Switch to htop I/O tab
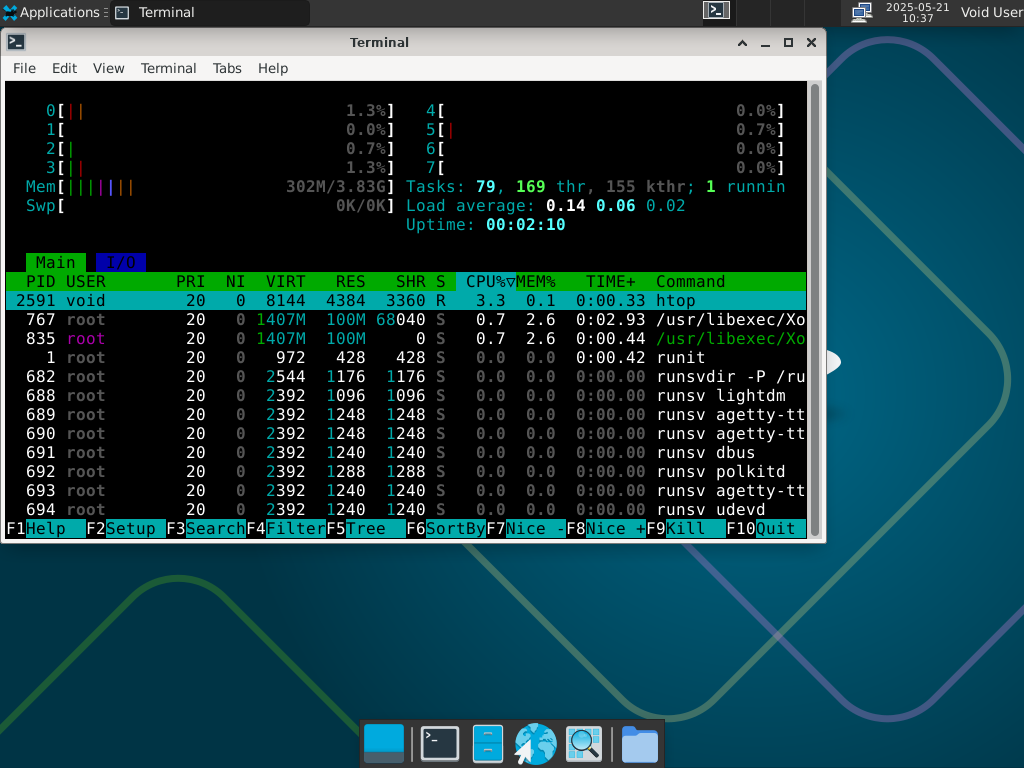The width and height of the screenshot is (1024, 768). [x=121, y=263]
